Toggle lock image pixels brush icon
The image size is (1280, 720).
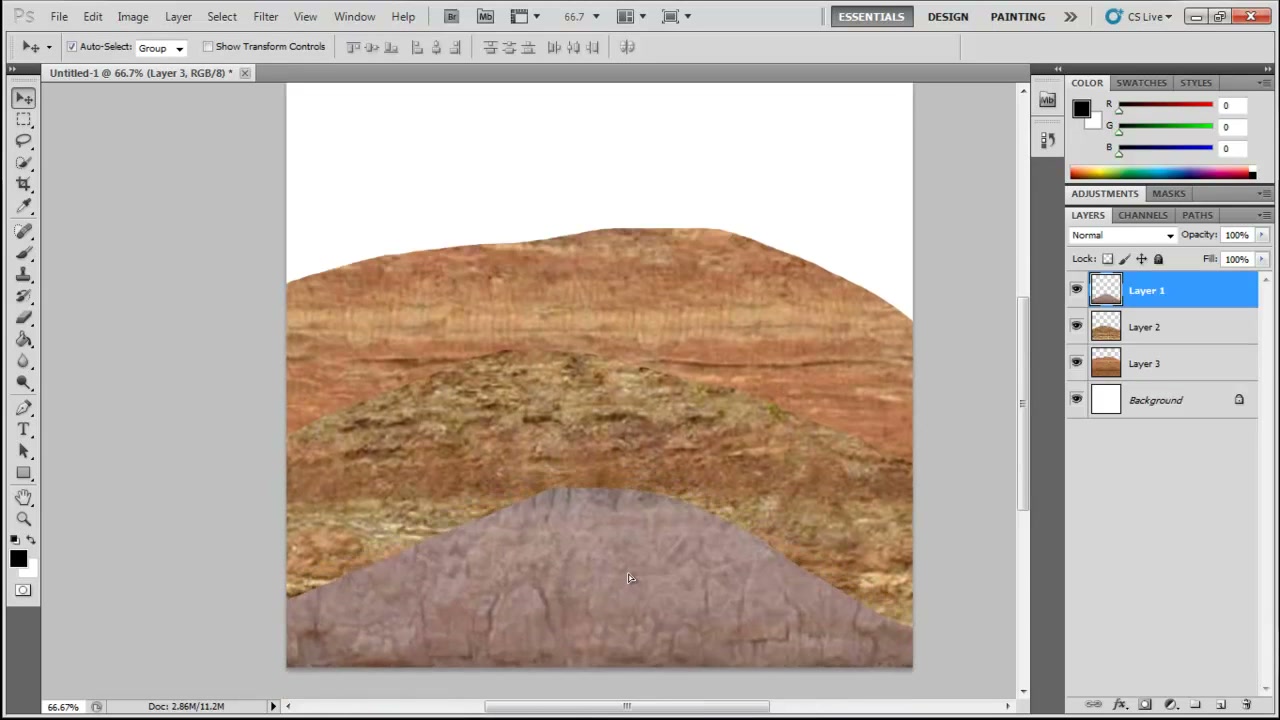point(1125,259)
